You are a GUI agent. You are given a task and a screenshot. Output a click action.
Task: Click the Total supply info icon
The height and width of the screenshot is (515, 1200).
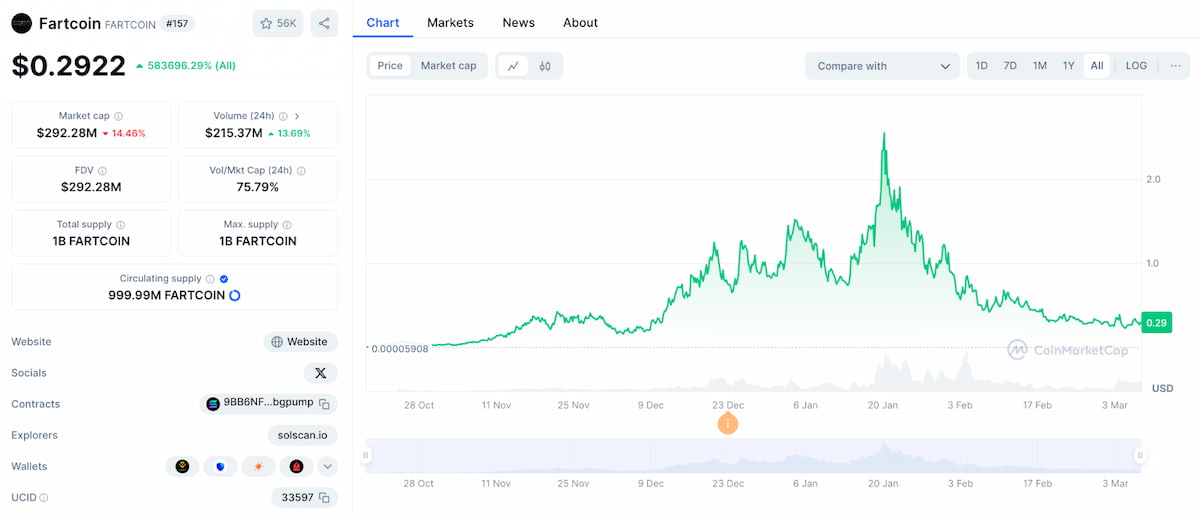click(121, 225)
